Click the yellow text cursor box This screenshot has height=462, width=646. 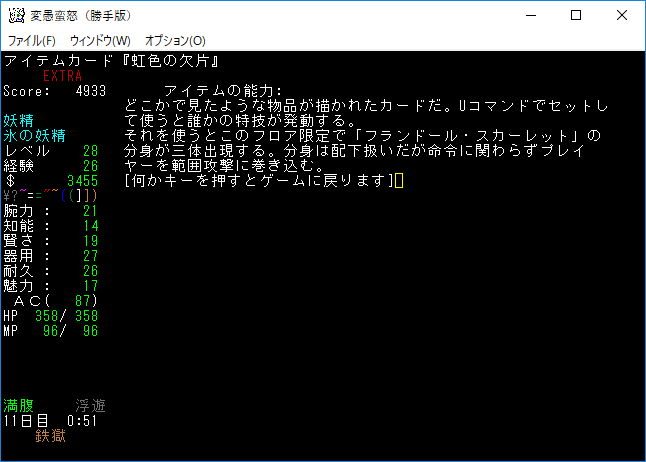point(398,180)
